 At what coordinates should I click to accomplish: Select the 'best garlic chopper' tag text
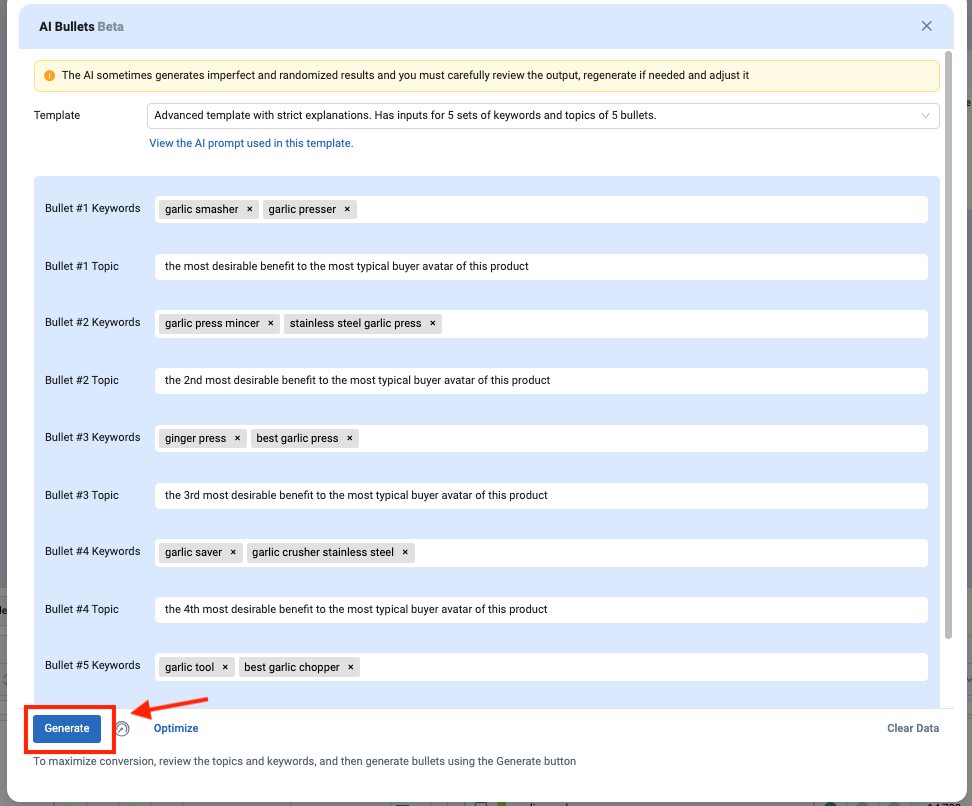click(x=292, y=667)
